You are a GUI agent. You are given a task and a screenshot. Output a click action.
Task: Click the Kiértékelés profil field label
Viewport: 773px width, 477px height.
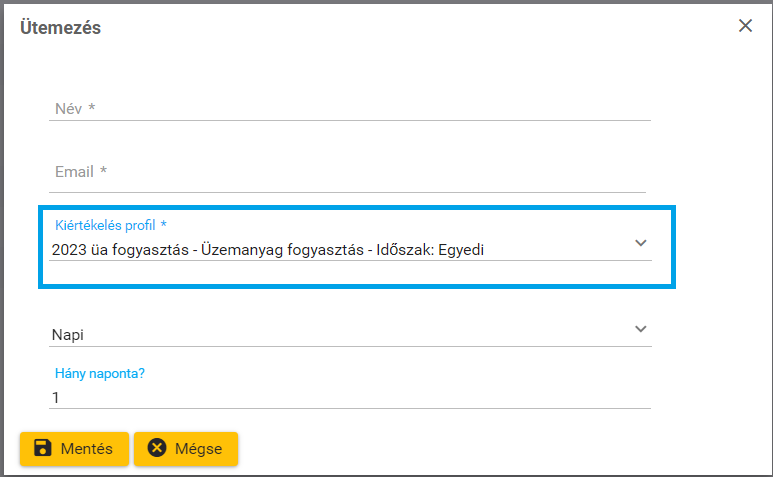[105, 225]
